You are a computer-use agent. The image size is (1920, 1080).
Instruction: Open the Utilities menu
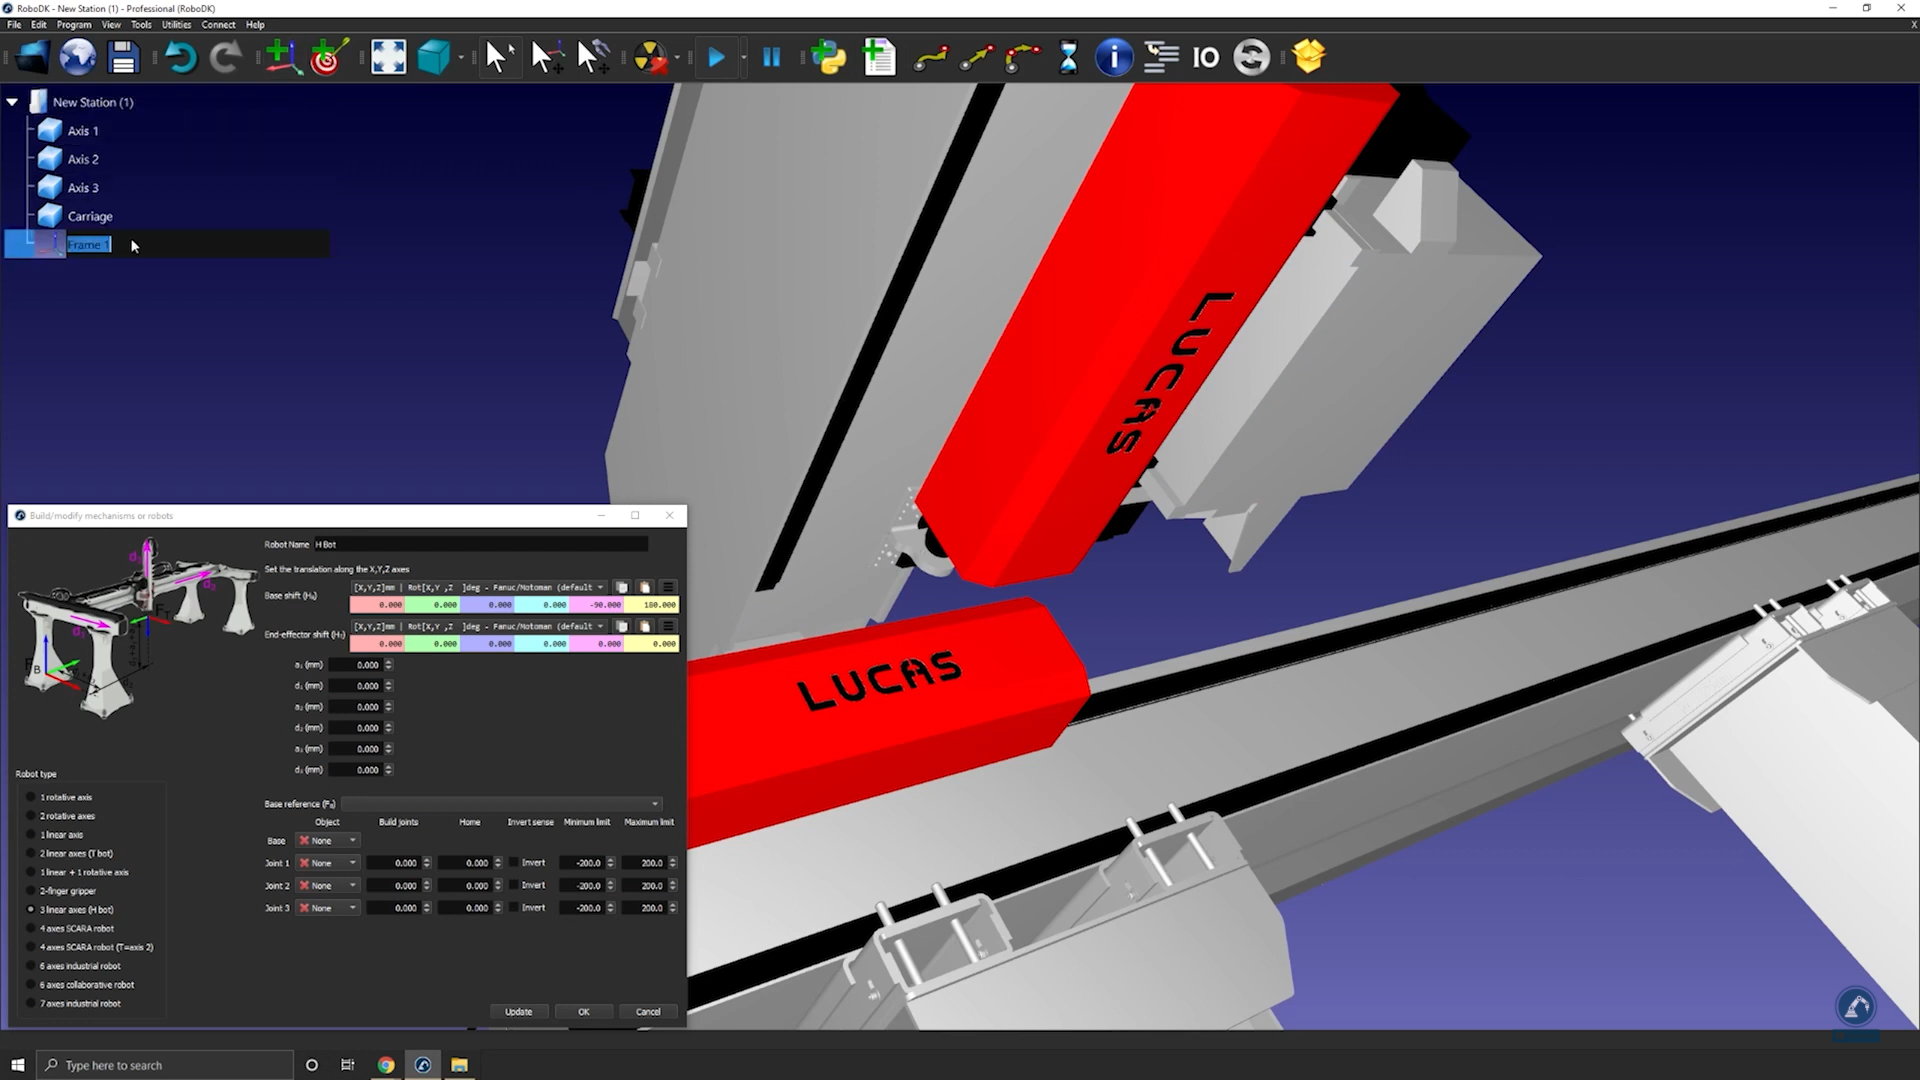pyautogui.click(x=176, y=24)
